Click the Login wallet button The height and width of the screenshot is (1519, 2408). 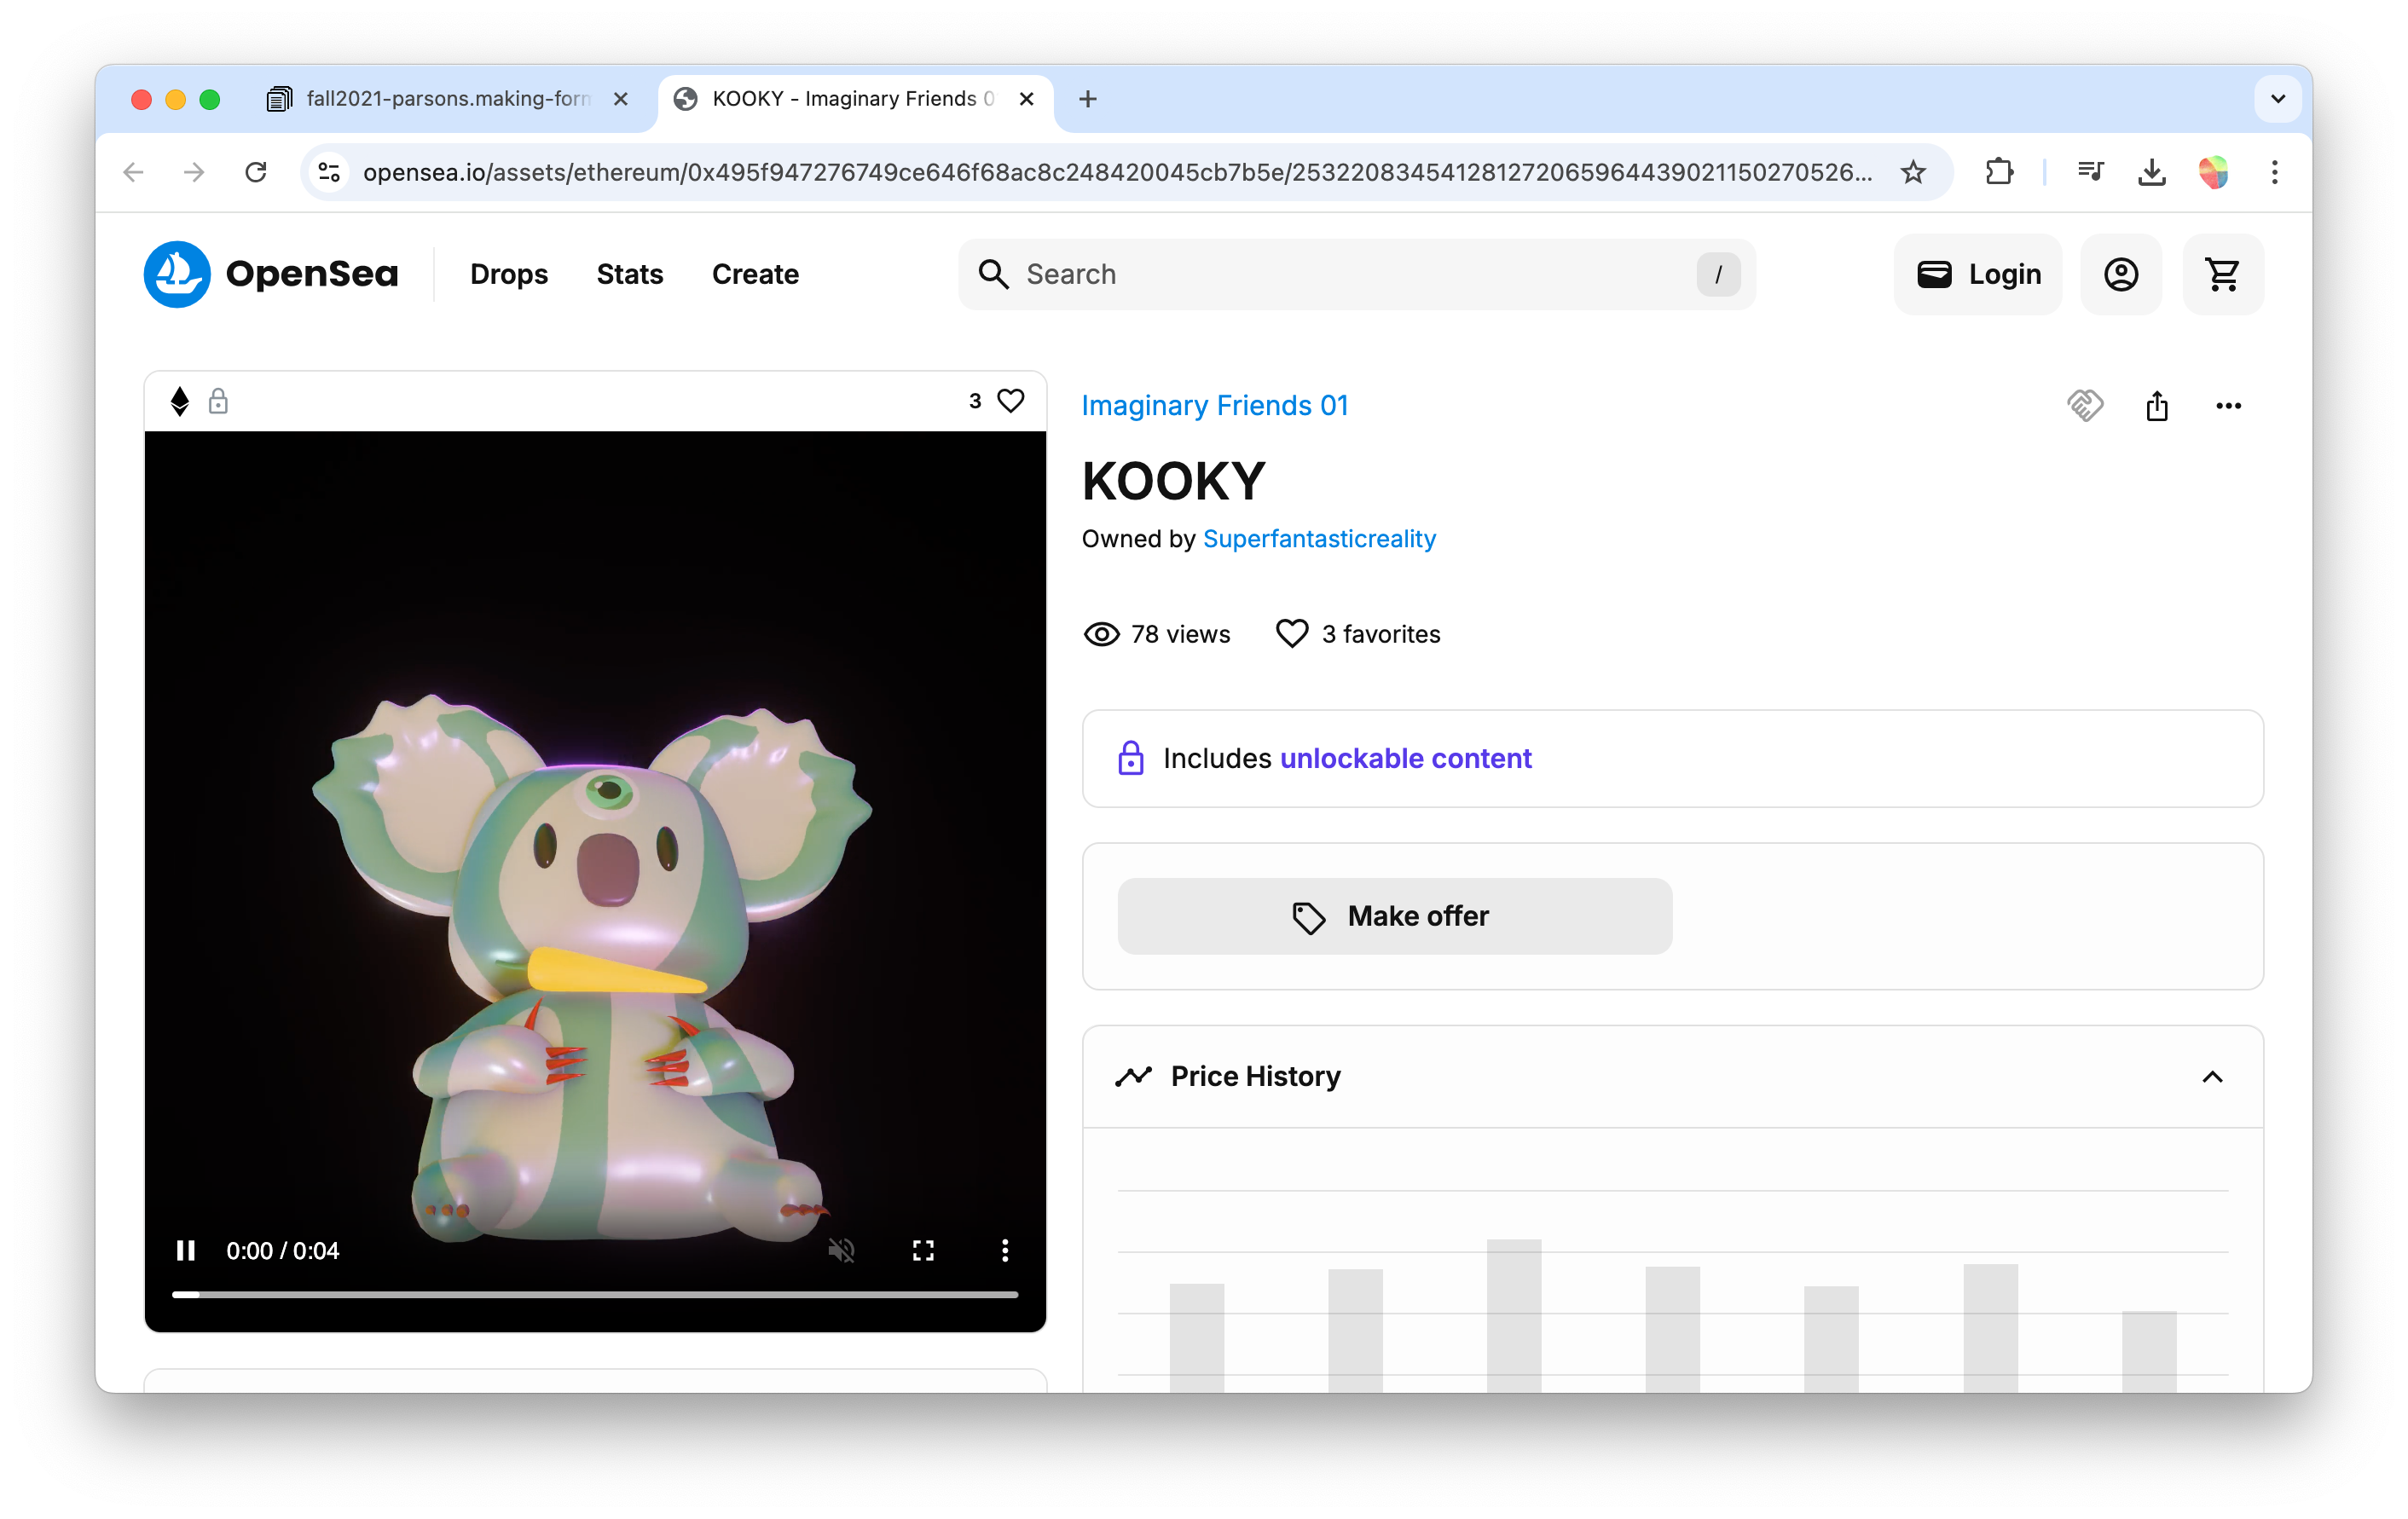1978,274
